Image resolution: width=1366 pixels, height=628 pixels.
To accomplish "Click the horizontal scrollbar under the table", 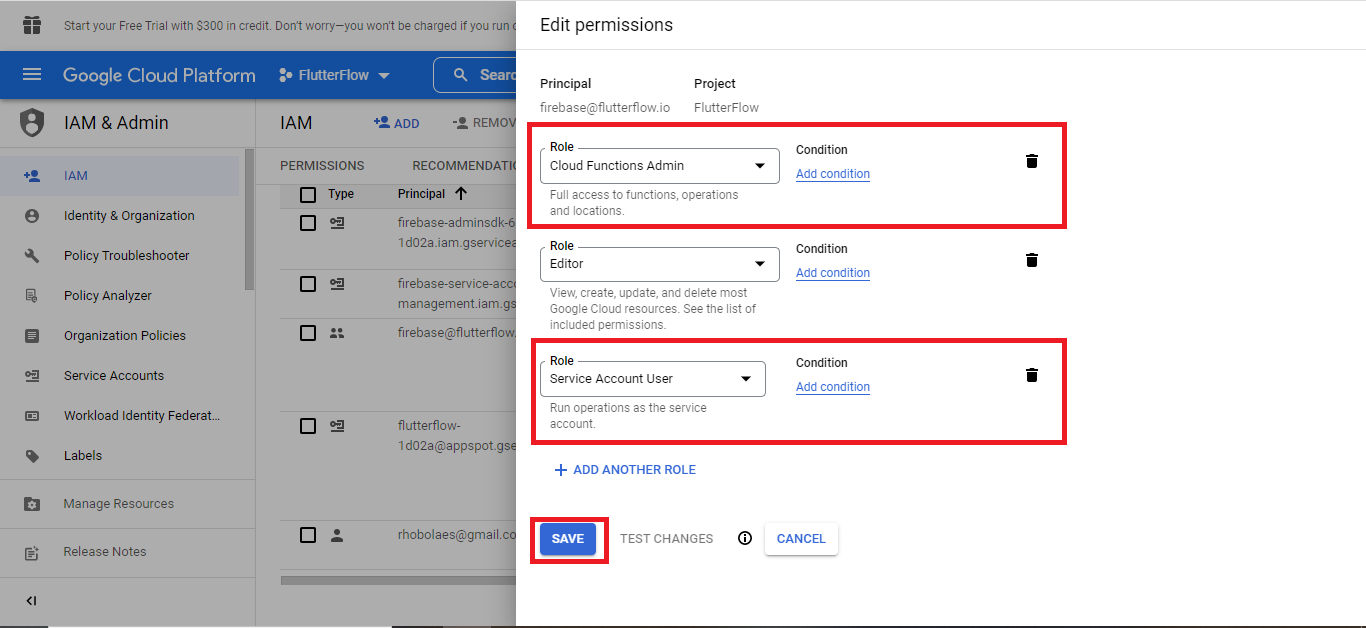I will point(398,580).
